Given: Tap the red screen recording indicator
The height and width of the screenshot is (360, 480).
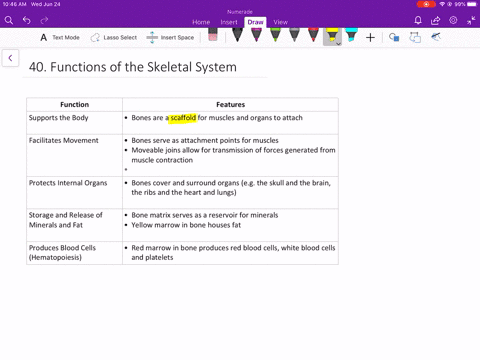Looking at the screenshot, I should point(426,4).
